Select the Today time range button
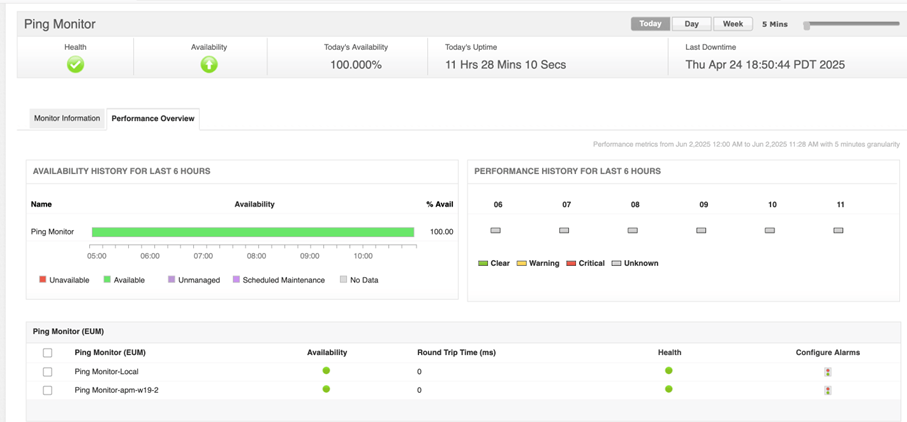The width and height of the screenshot is (907, 422). click(x=650, y=24)
